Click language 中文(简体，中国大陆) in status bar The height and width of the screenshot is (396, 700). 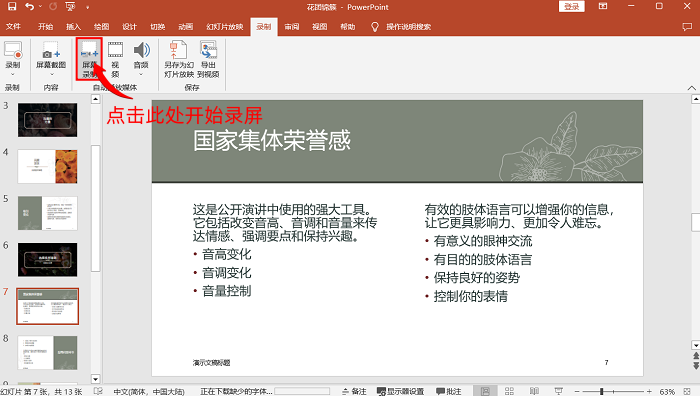pyautogui.click(x=149, y=392)
